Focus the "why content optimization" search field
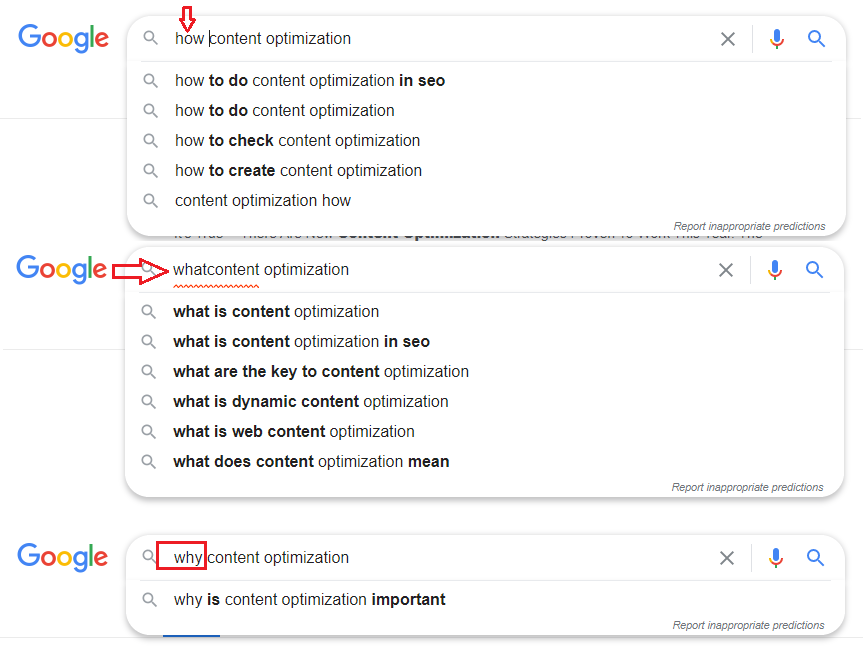863x646 pixels. (450, 558)
